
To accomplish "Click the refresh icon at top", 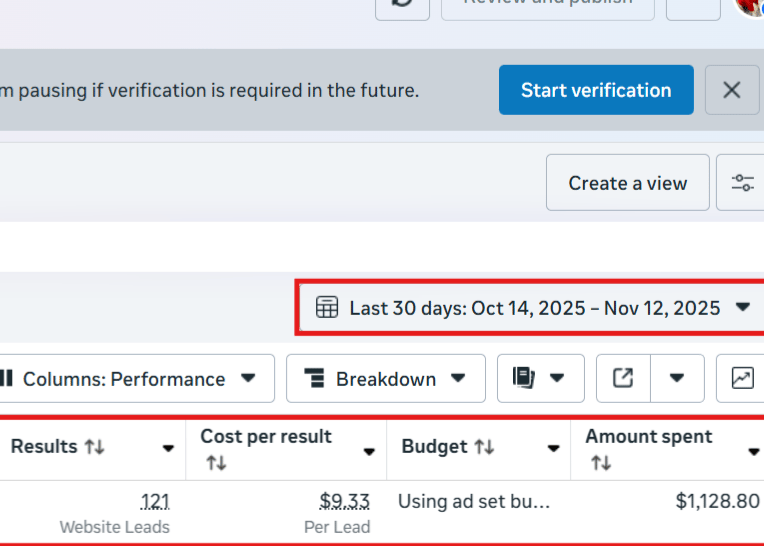I will coord(402,5).
